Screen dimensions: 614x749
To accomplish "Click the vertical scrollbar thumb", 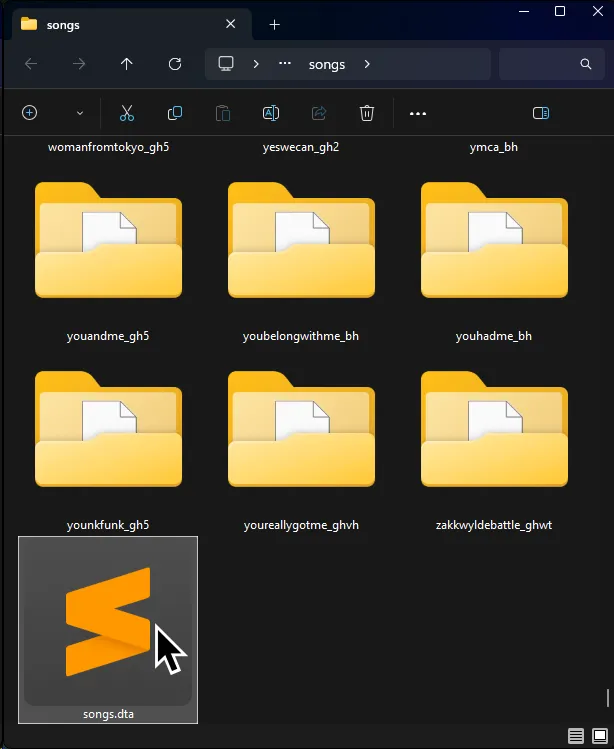I will [608, 698].
